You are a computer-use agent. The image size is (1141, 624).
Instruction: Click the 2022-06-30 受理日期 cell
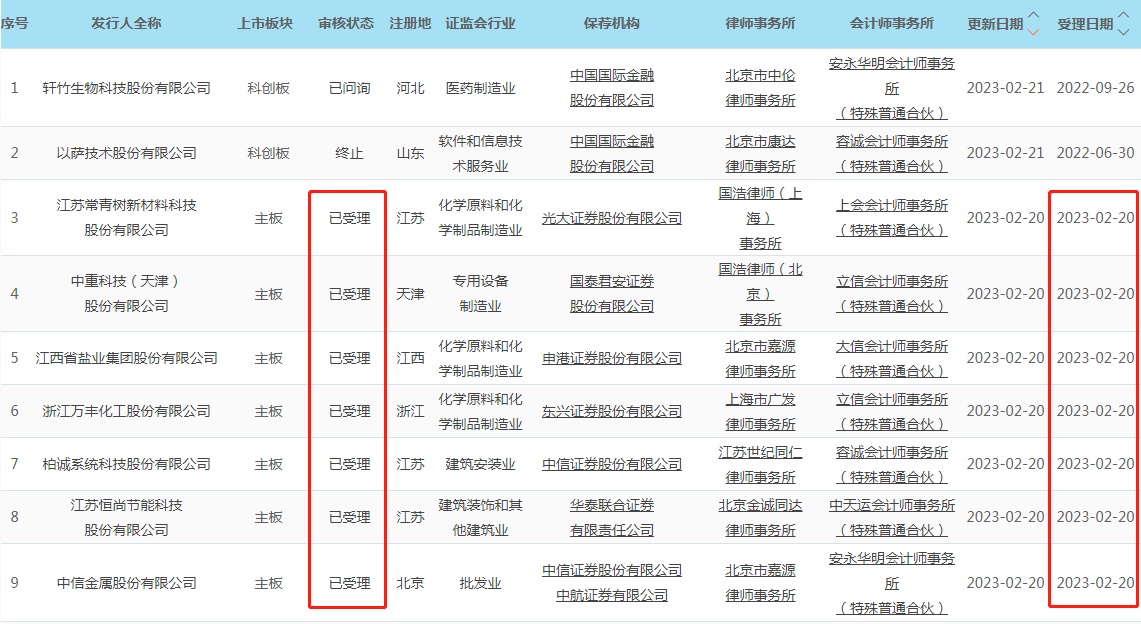point(1095,153)
